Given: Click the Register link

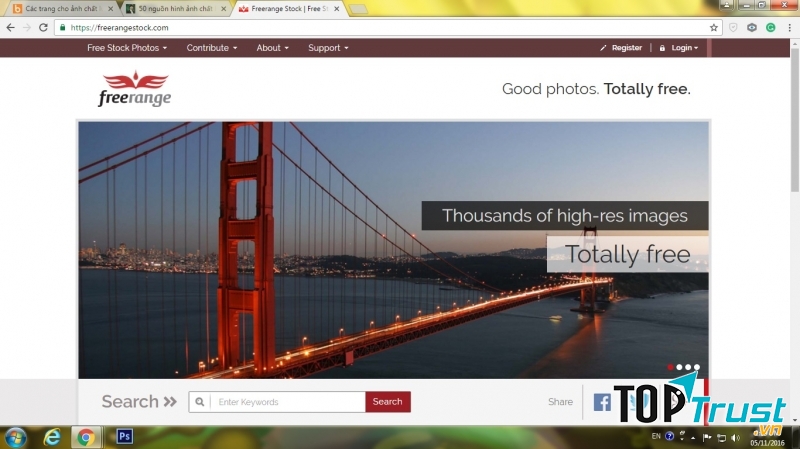Looking at the screenshot, I should (626, 48).
